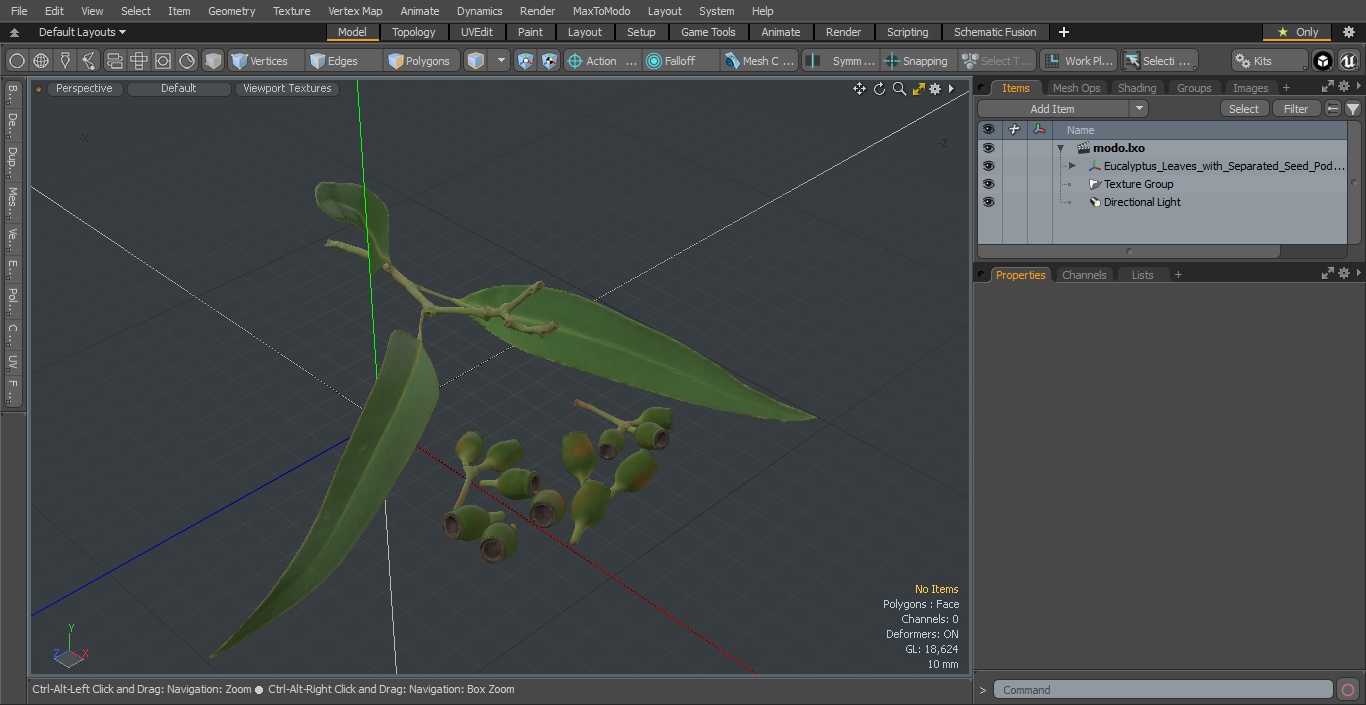Click the Unity cube icon

[1323, 61]
